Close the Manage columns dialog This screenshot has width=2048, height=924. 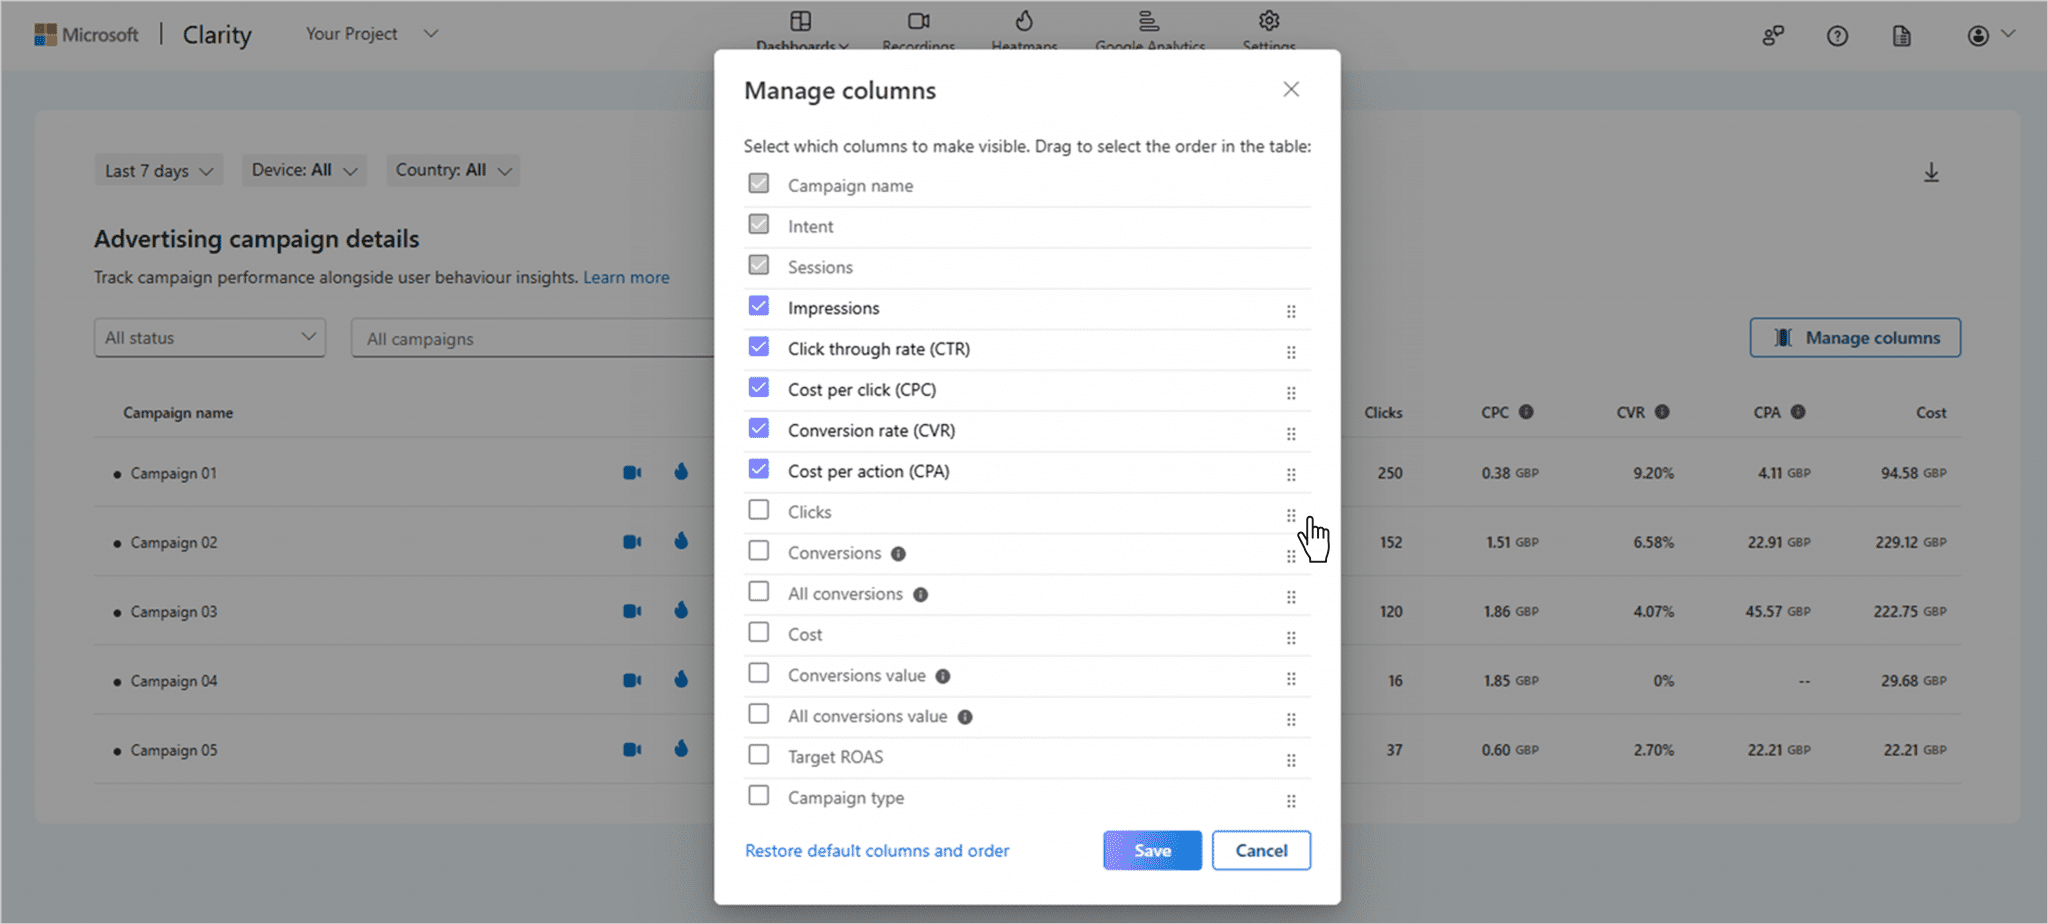[1291, 90]
